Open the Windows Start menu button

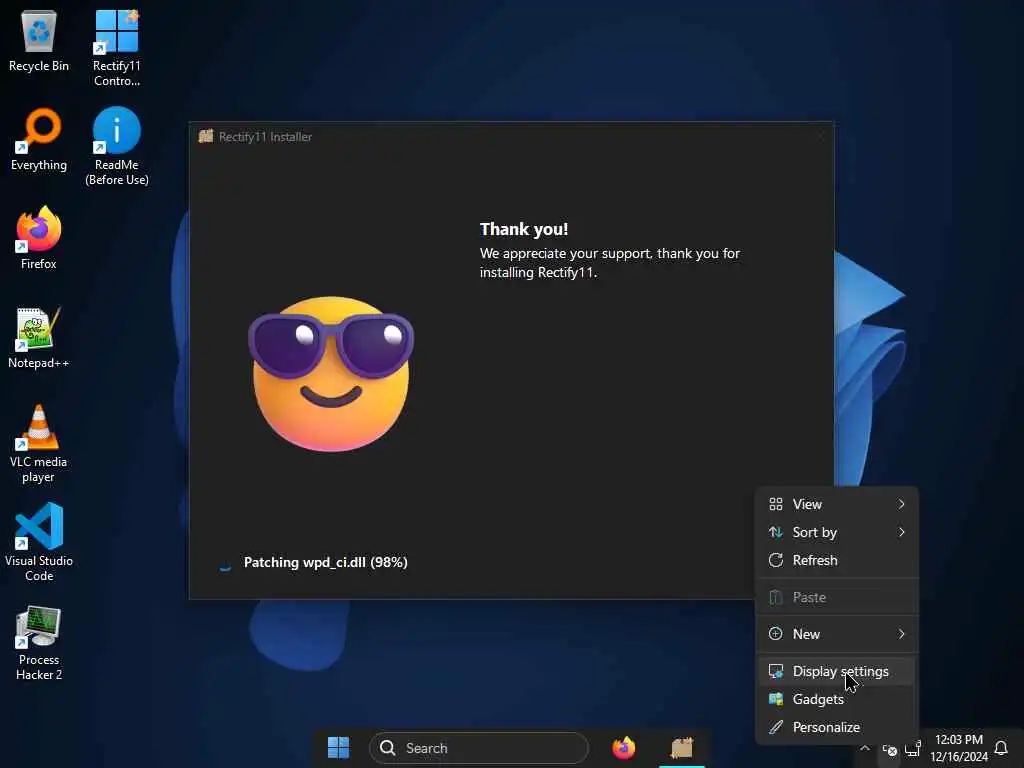coord(338,748)
